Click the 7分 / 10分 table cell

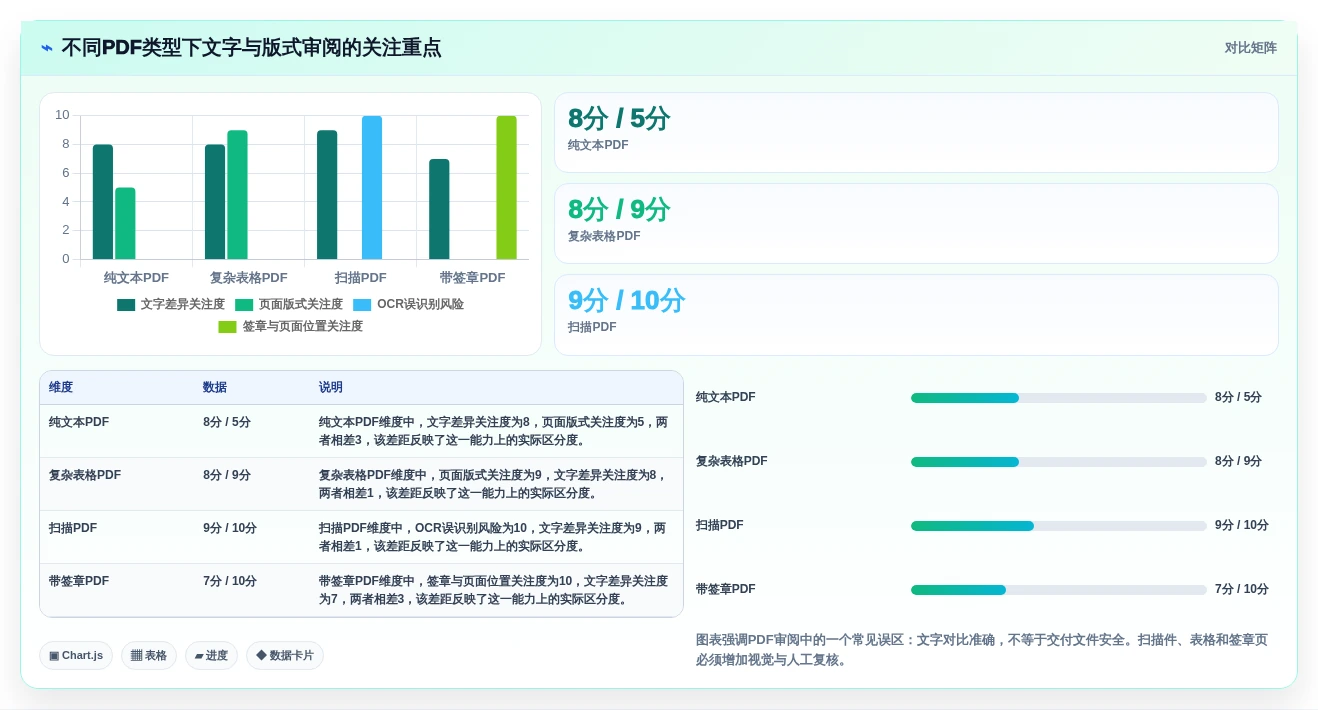[230, 582]
